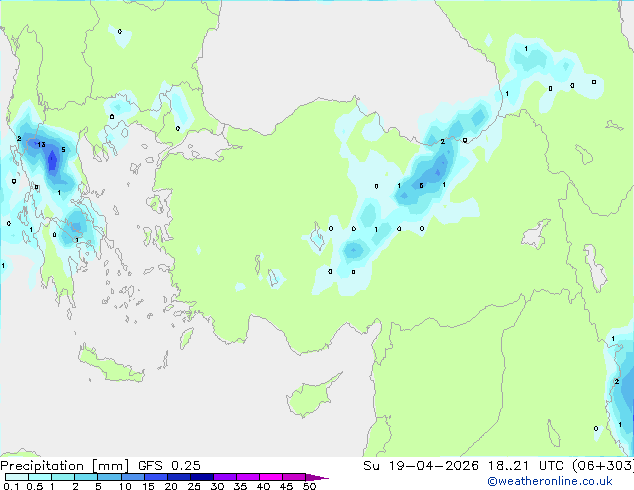Click the legend scale label '50'

click(309, 486)
